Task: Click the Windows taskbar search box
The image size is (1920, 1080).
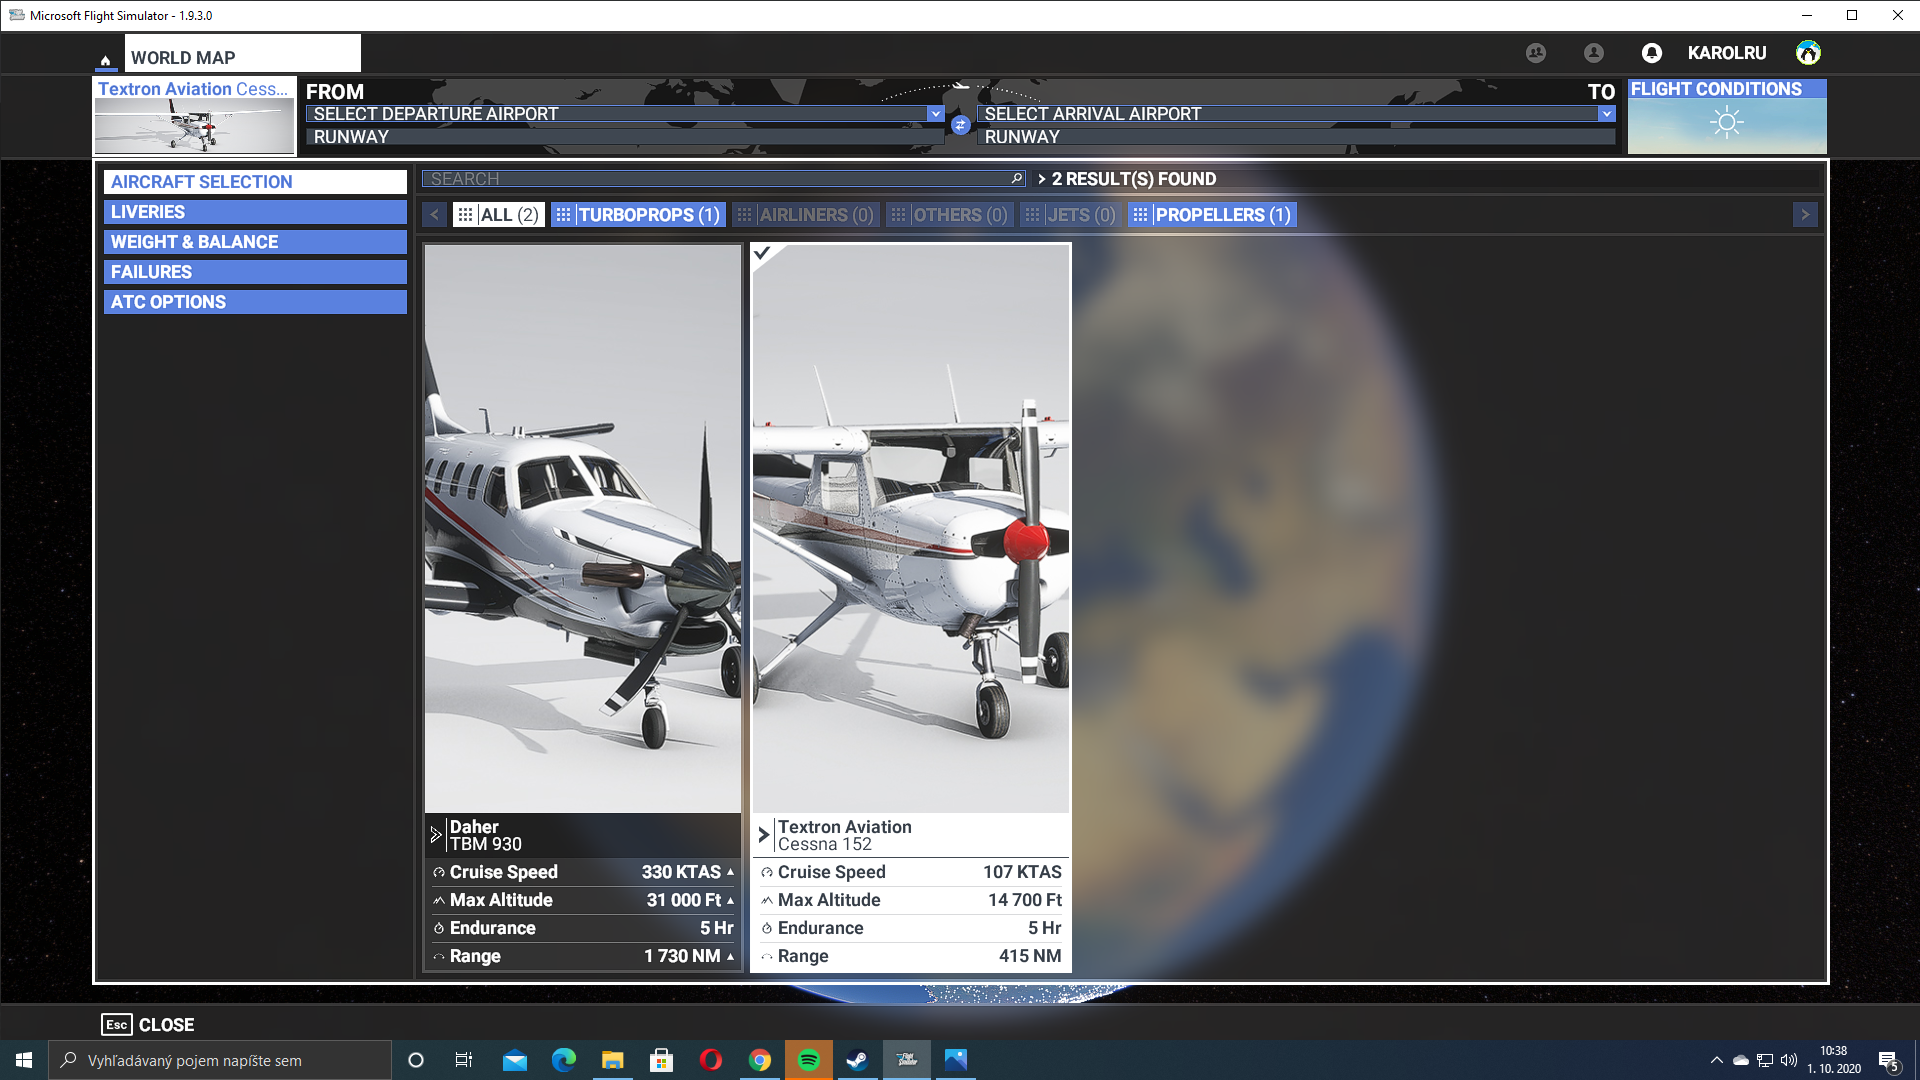Action: (220, 1060)
